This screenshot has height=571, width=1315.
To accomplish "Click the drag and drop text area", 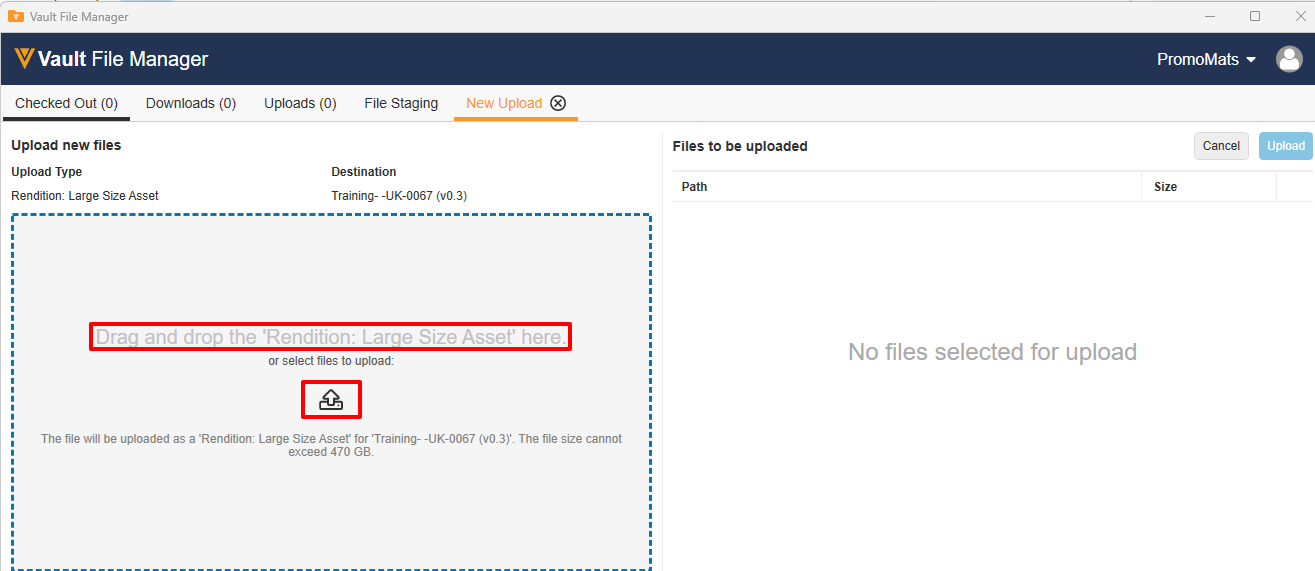I will pos(331,337).
